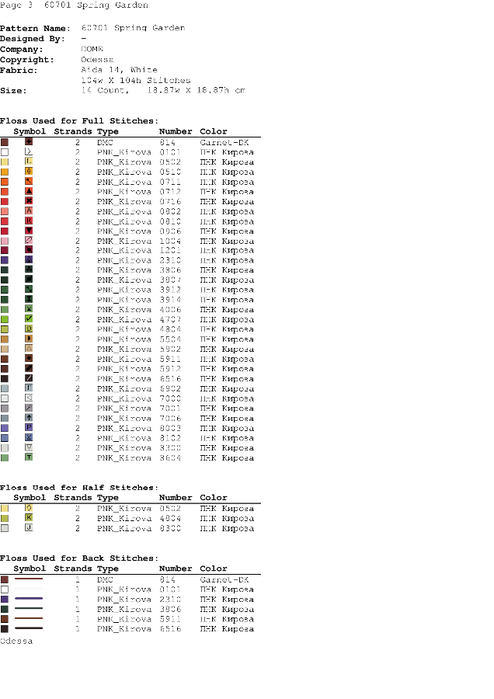
Task: Click the dot symbol in full-stitch row 5911
Action: coord(29,358)
